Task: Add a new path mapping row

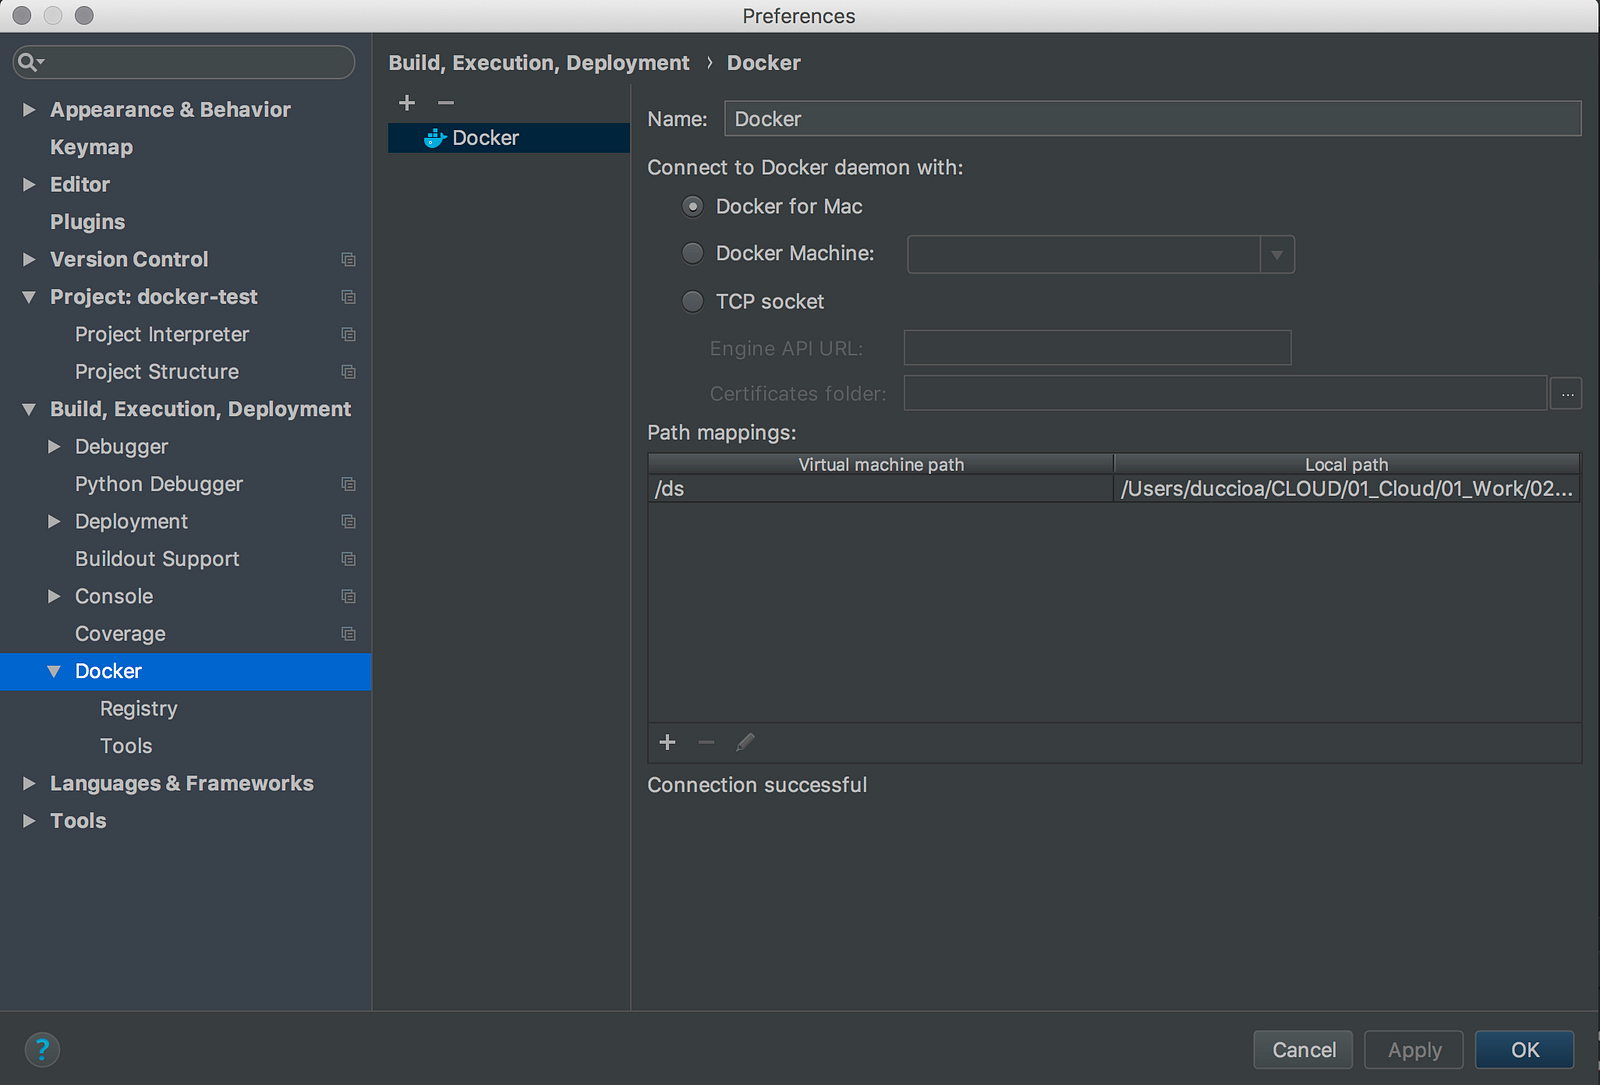Action: click(668, 742)
